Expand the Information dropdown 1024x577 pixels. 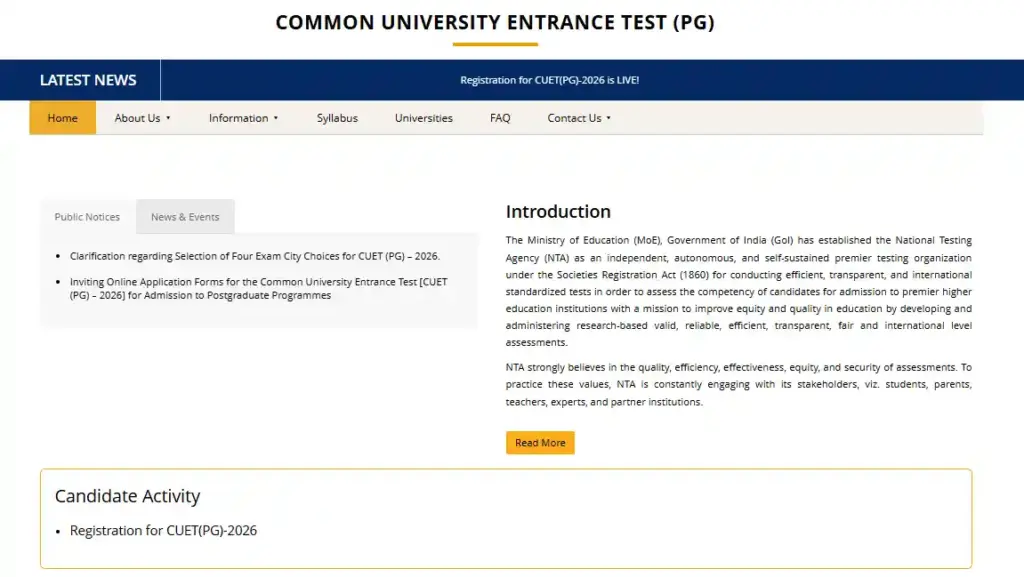(242, 117)
